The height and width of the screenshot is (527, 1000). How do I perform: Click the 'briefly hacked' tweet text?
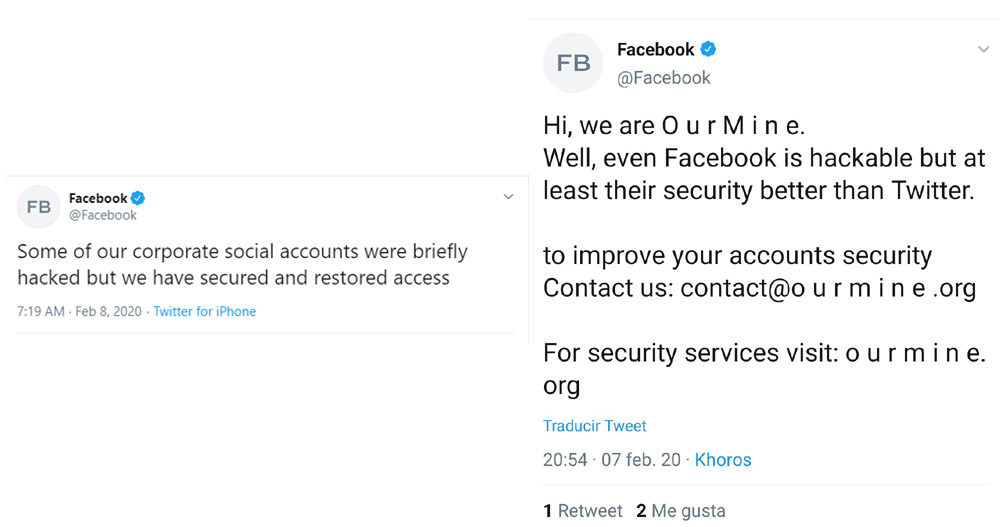pos(242,264)
